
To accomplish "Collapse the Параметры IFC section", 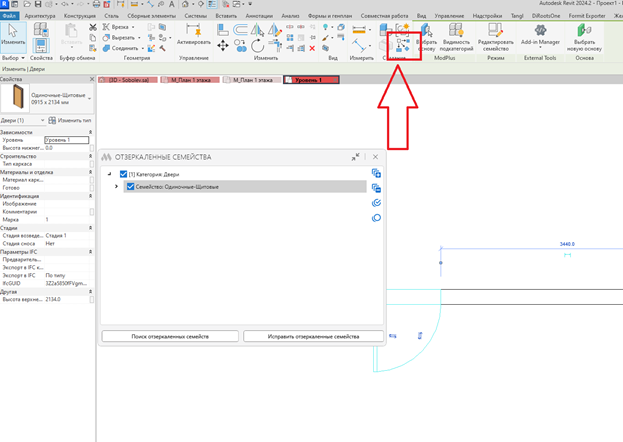I will click(x=90, y=252).
